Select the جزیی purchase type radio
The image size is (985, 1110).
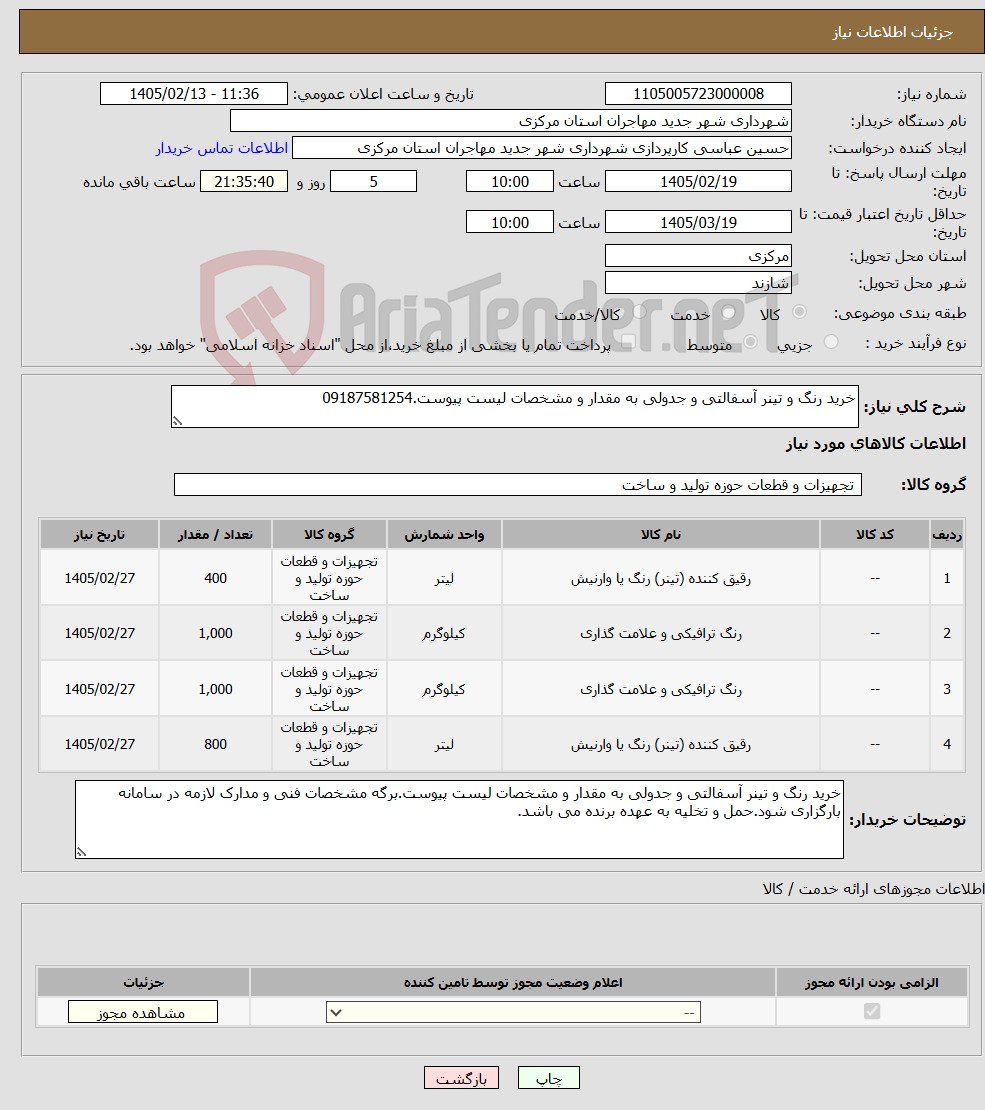pyautogui.click(x=831, y=342)
